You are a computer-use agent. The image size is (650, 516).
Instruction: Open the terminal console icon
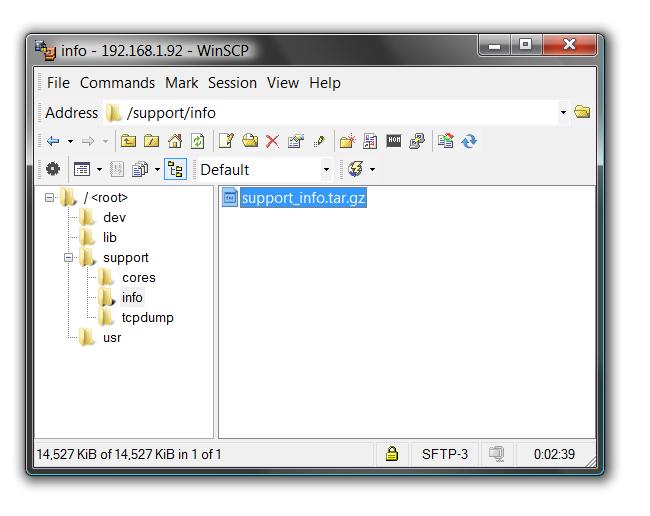tap(394, 141)
